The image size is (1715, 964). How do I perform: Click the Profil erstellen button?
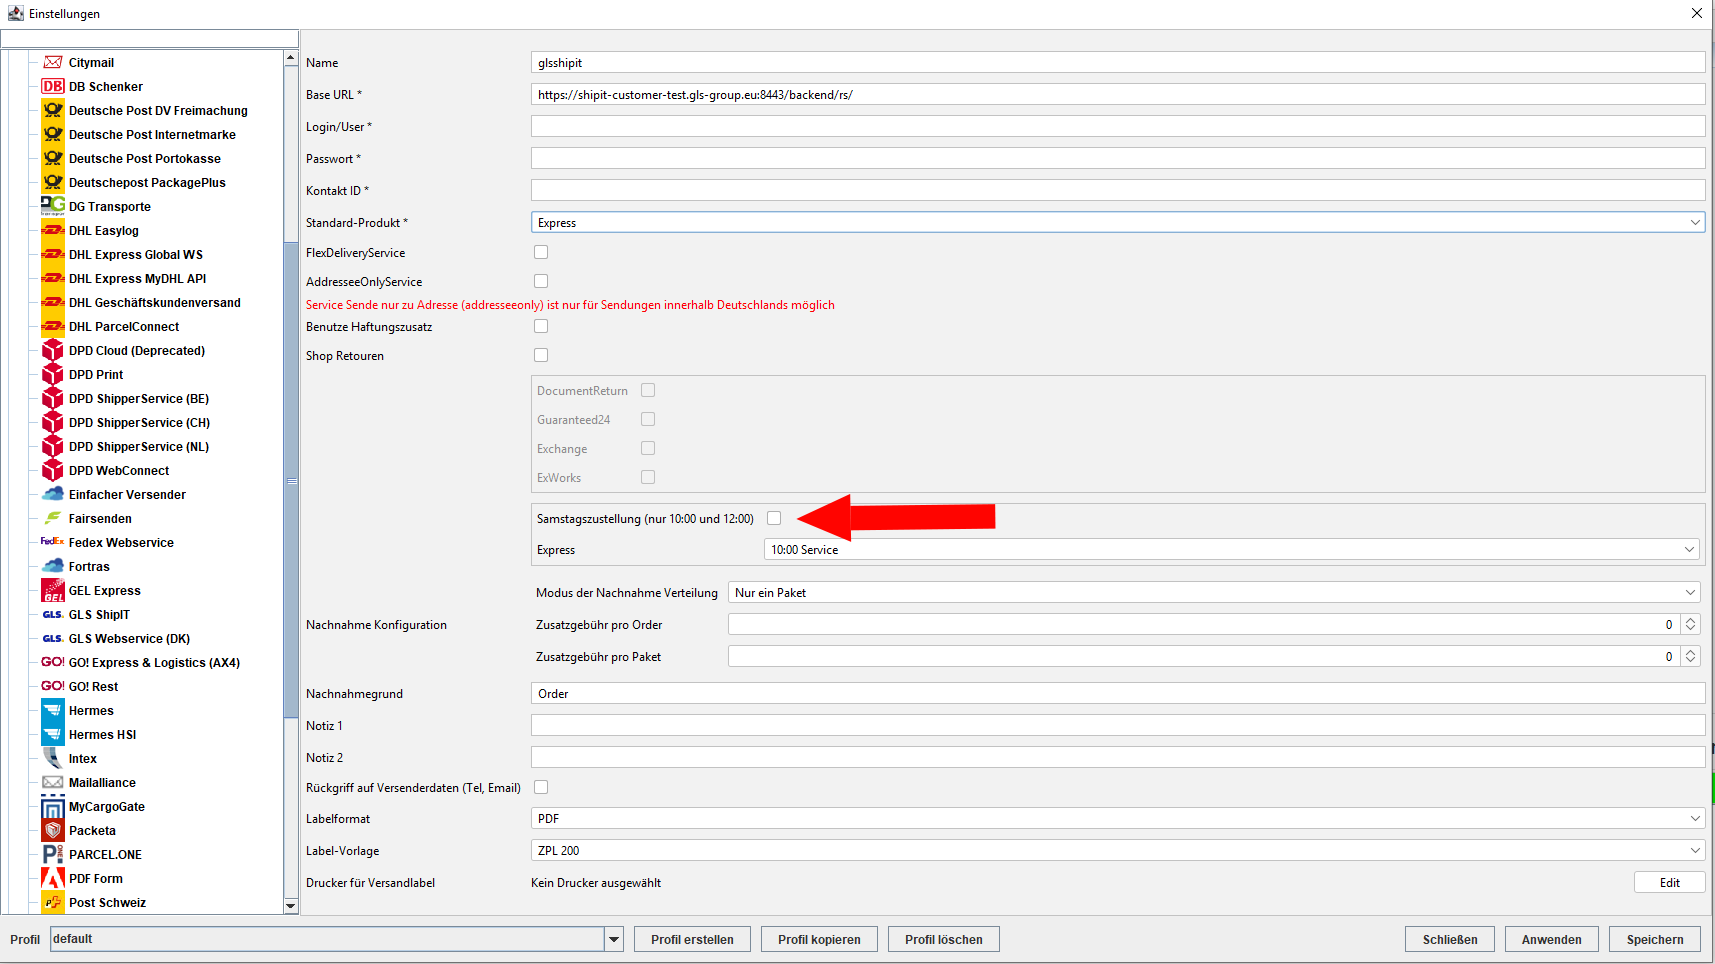tap(692, 939)
